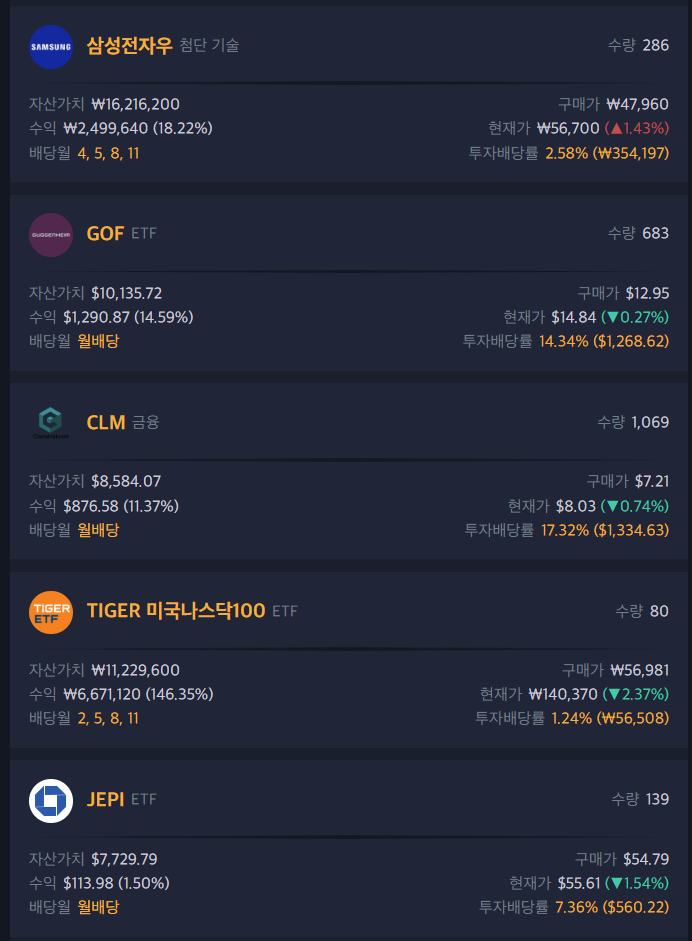Screen dimensions: 692x941
Task: Open the 삼성전자우 stock title
Action: click(x=129, y=46)
